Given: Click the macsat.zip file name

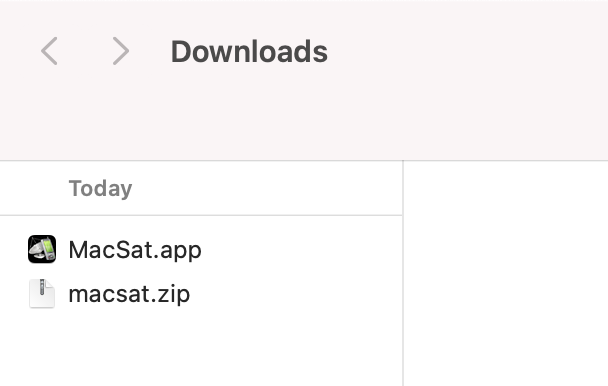Looking at the screenshot, I should (x=129, y=294).
